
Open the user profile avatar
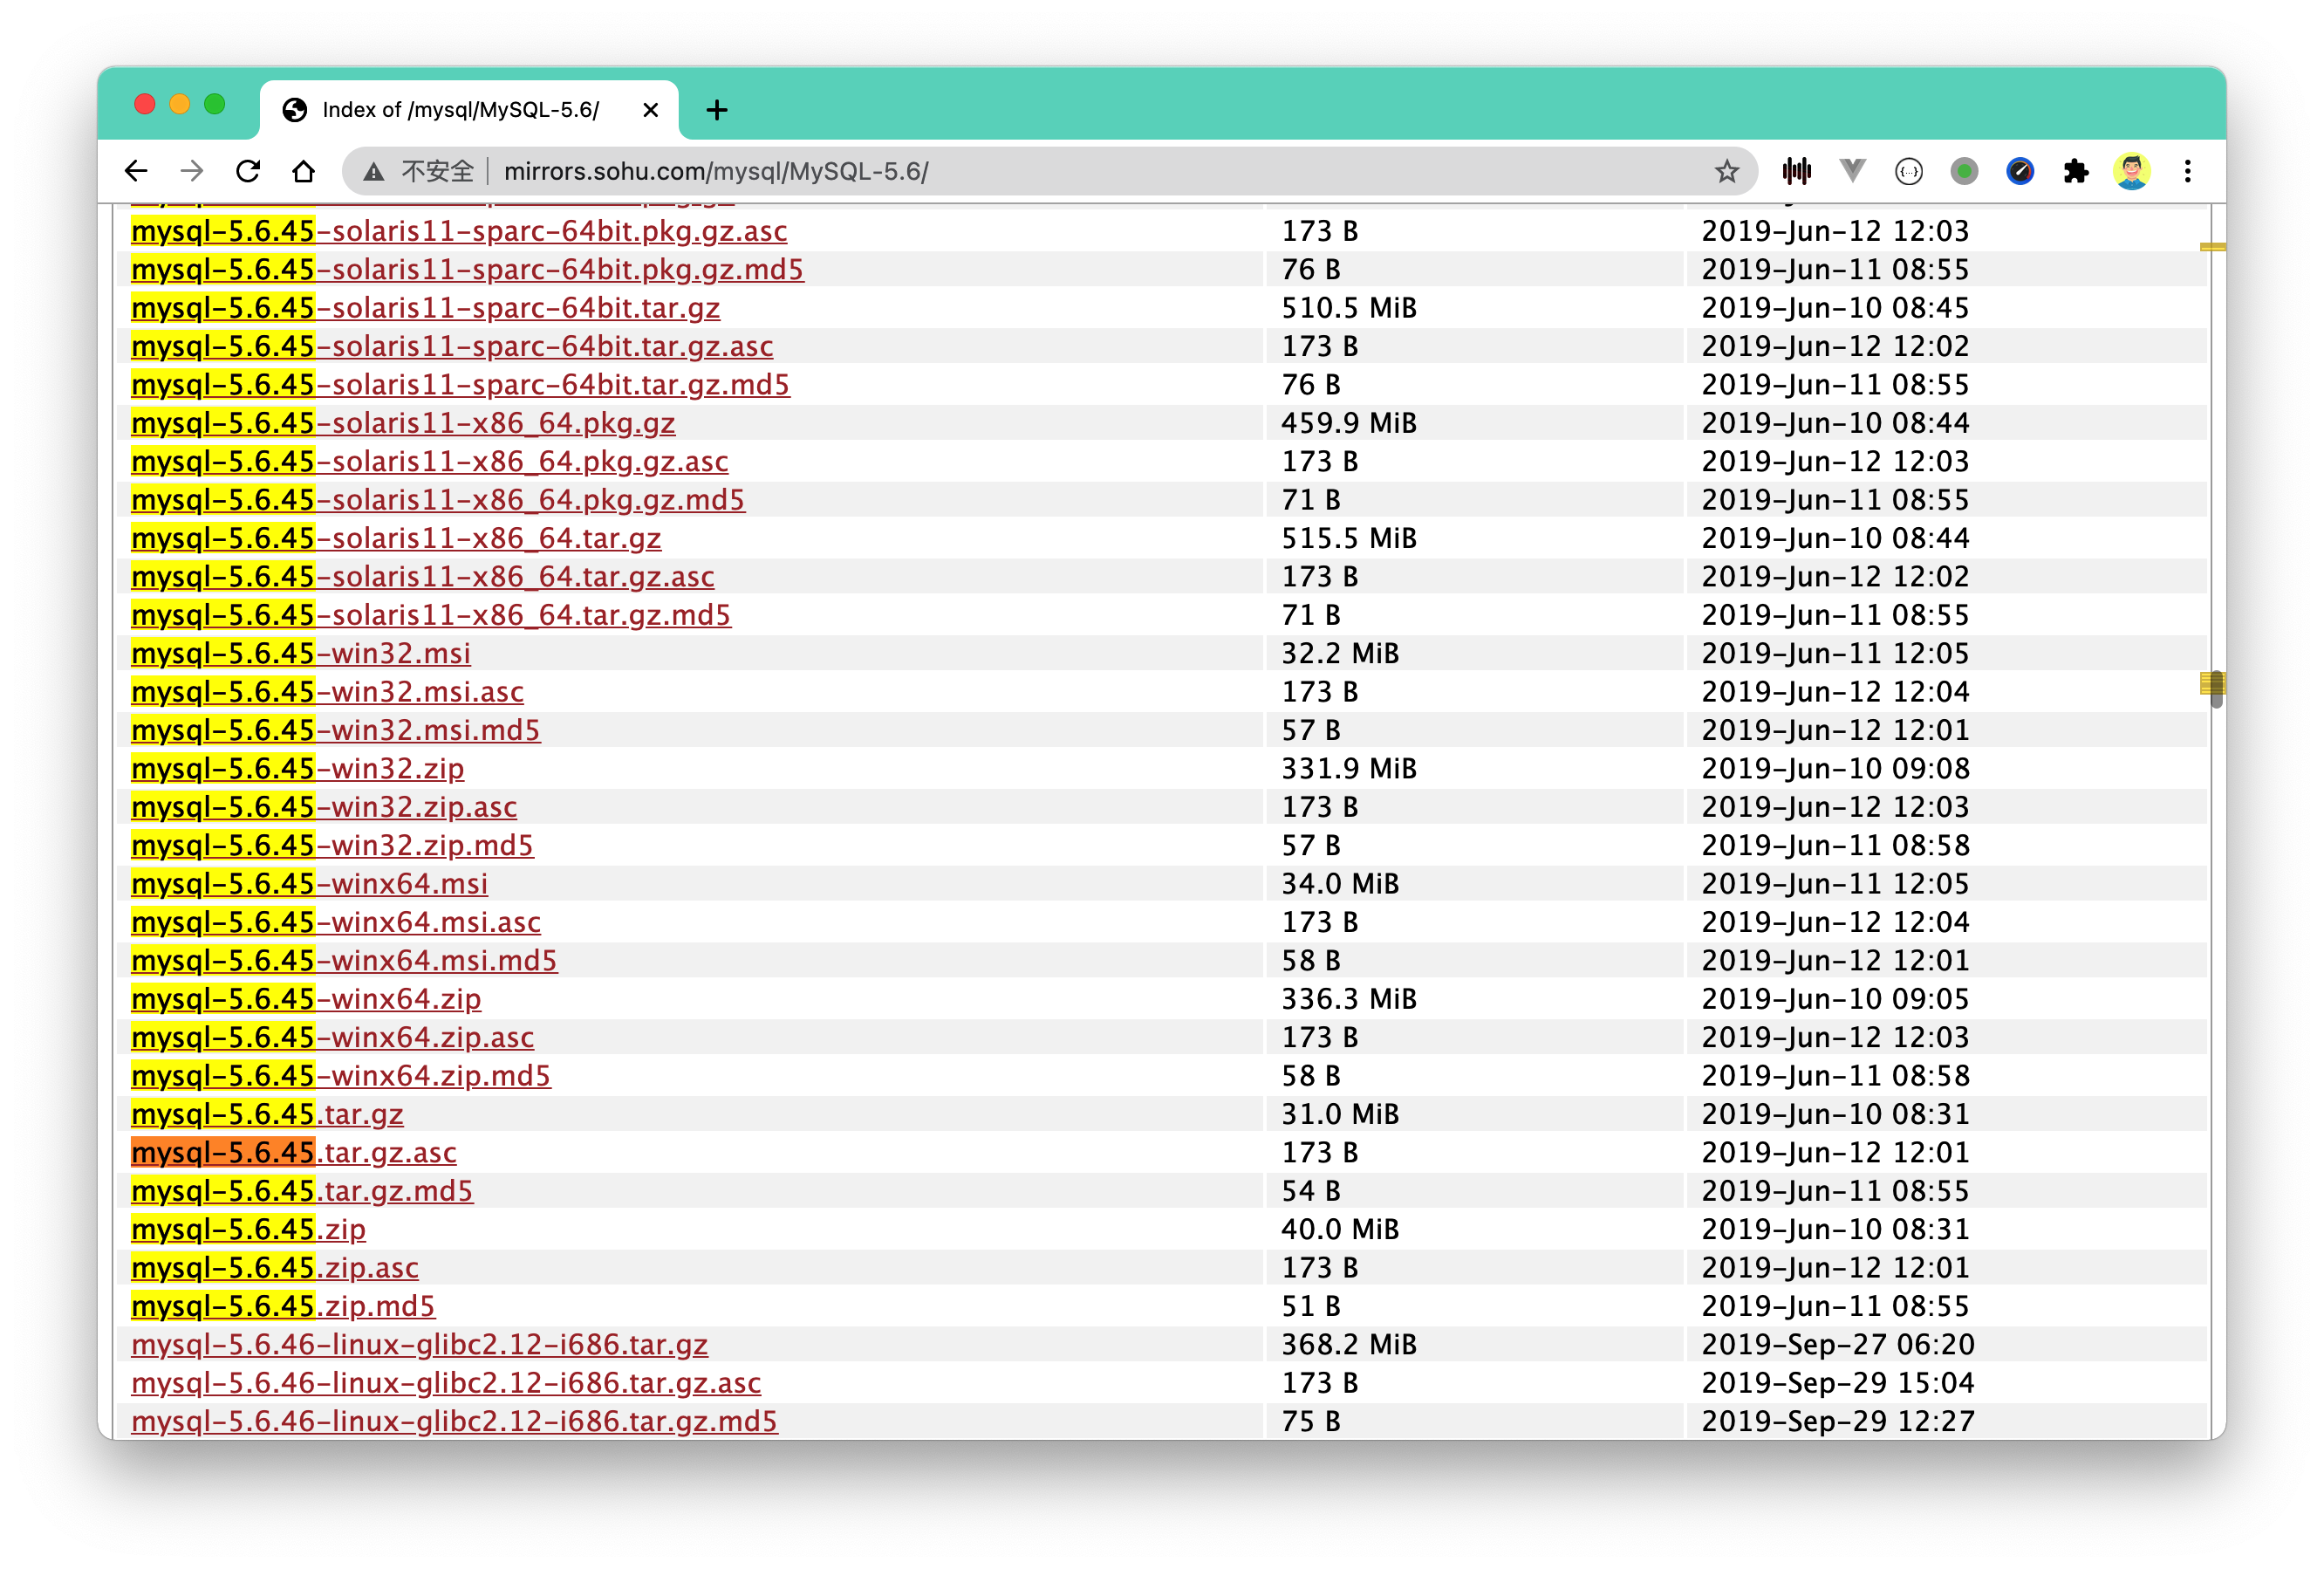tap(2131, 171)
